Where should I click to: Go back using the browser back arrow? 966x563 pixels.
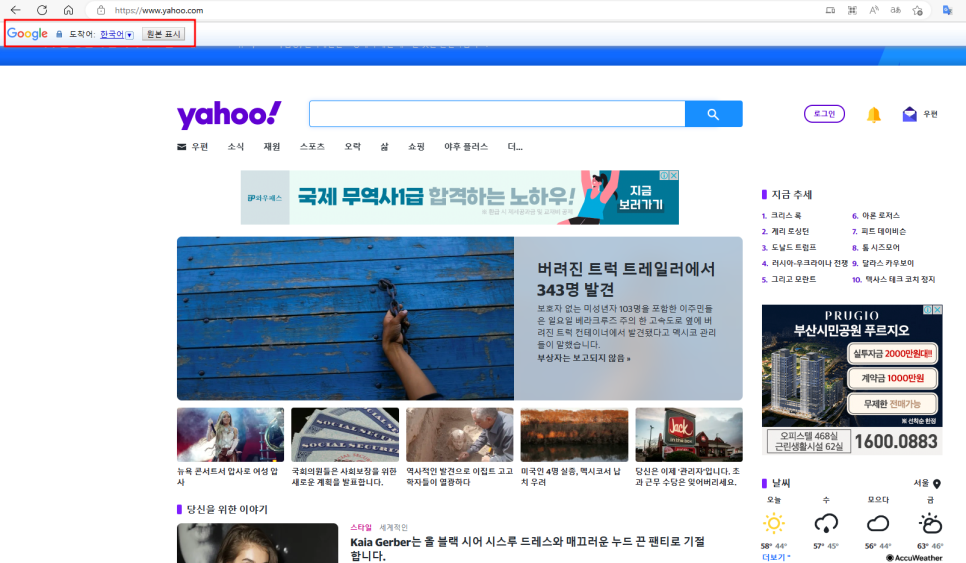[15, 10]
